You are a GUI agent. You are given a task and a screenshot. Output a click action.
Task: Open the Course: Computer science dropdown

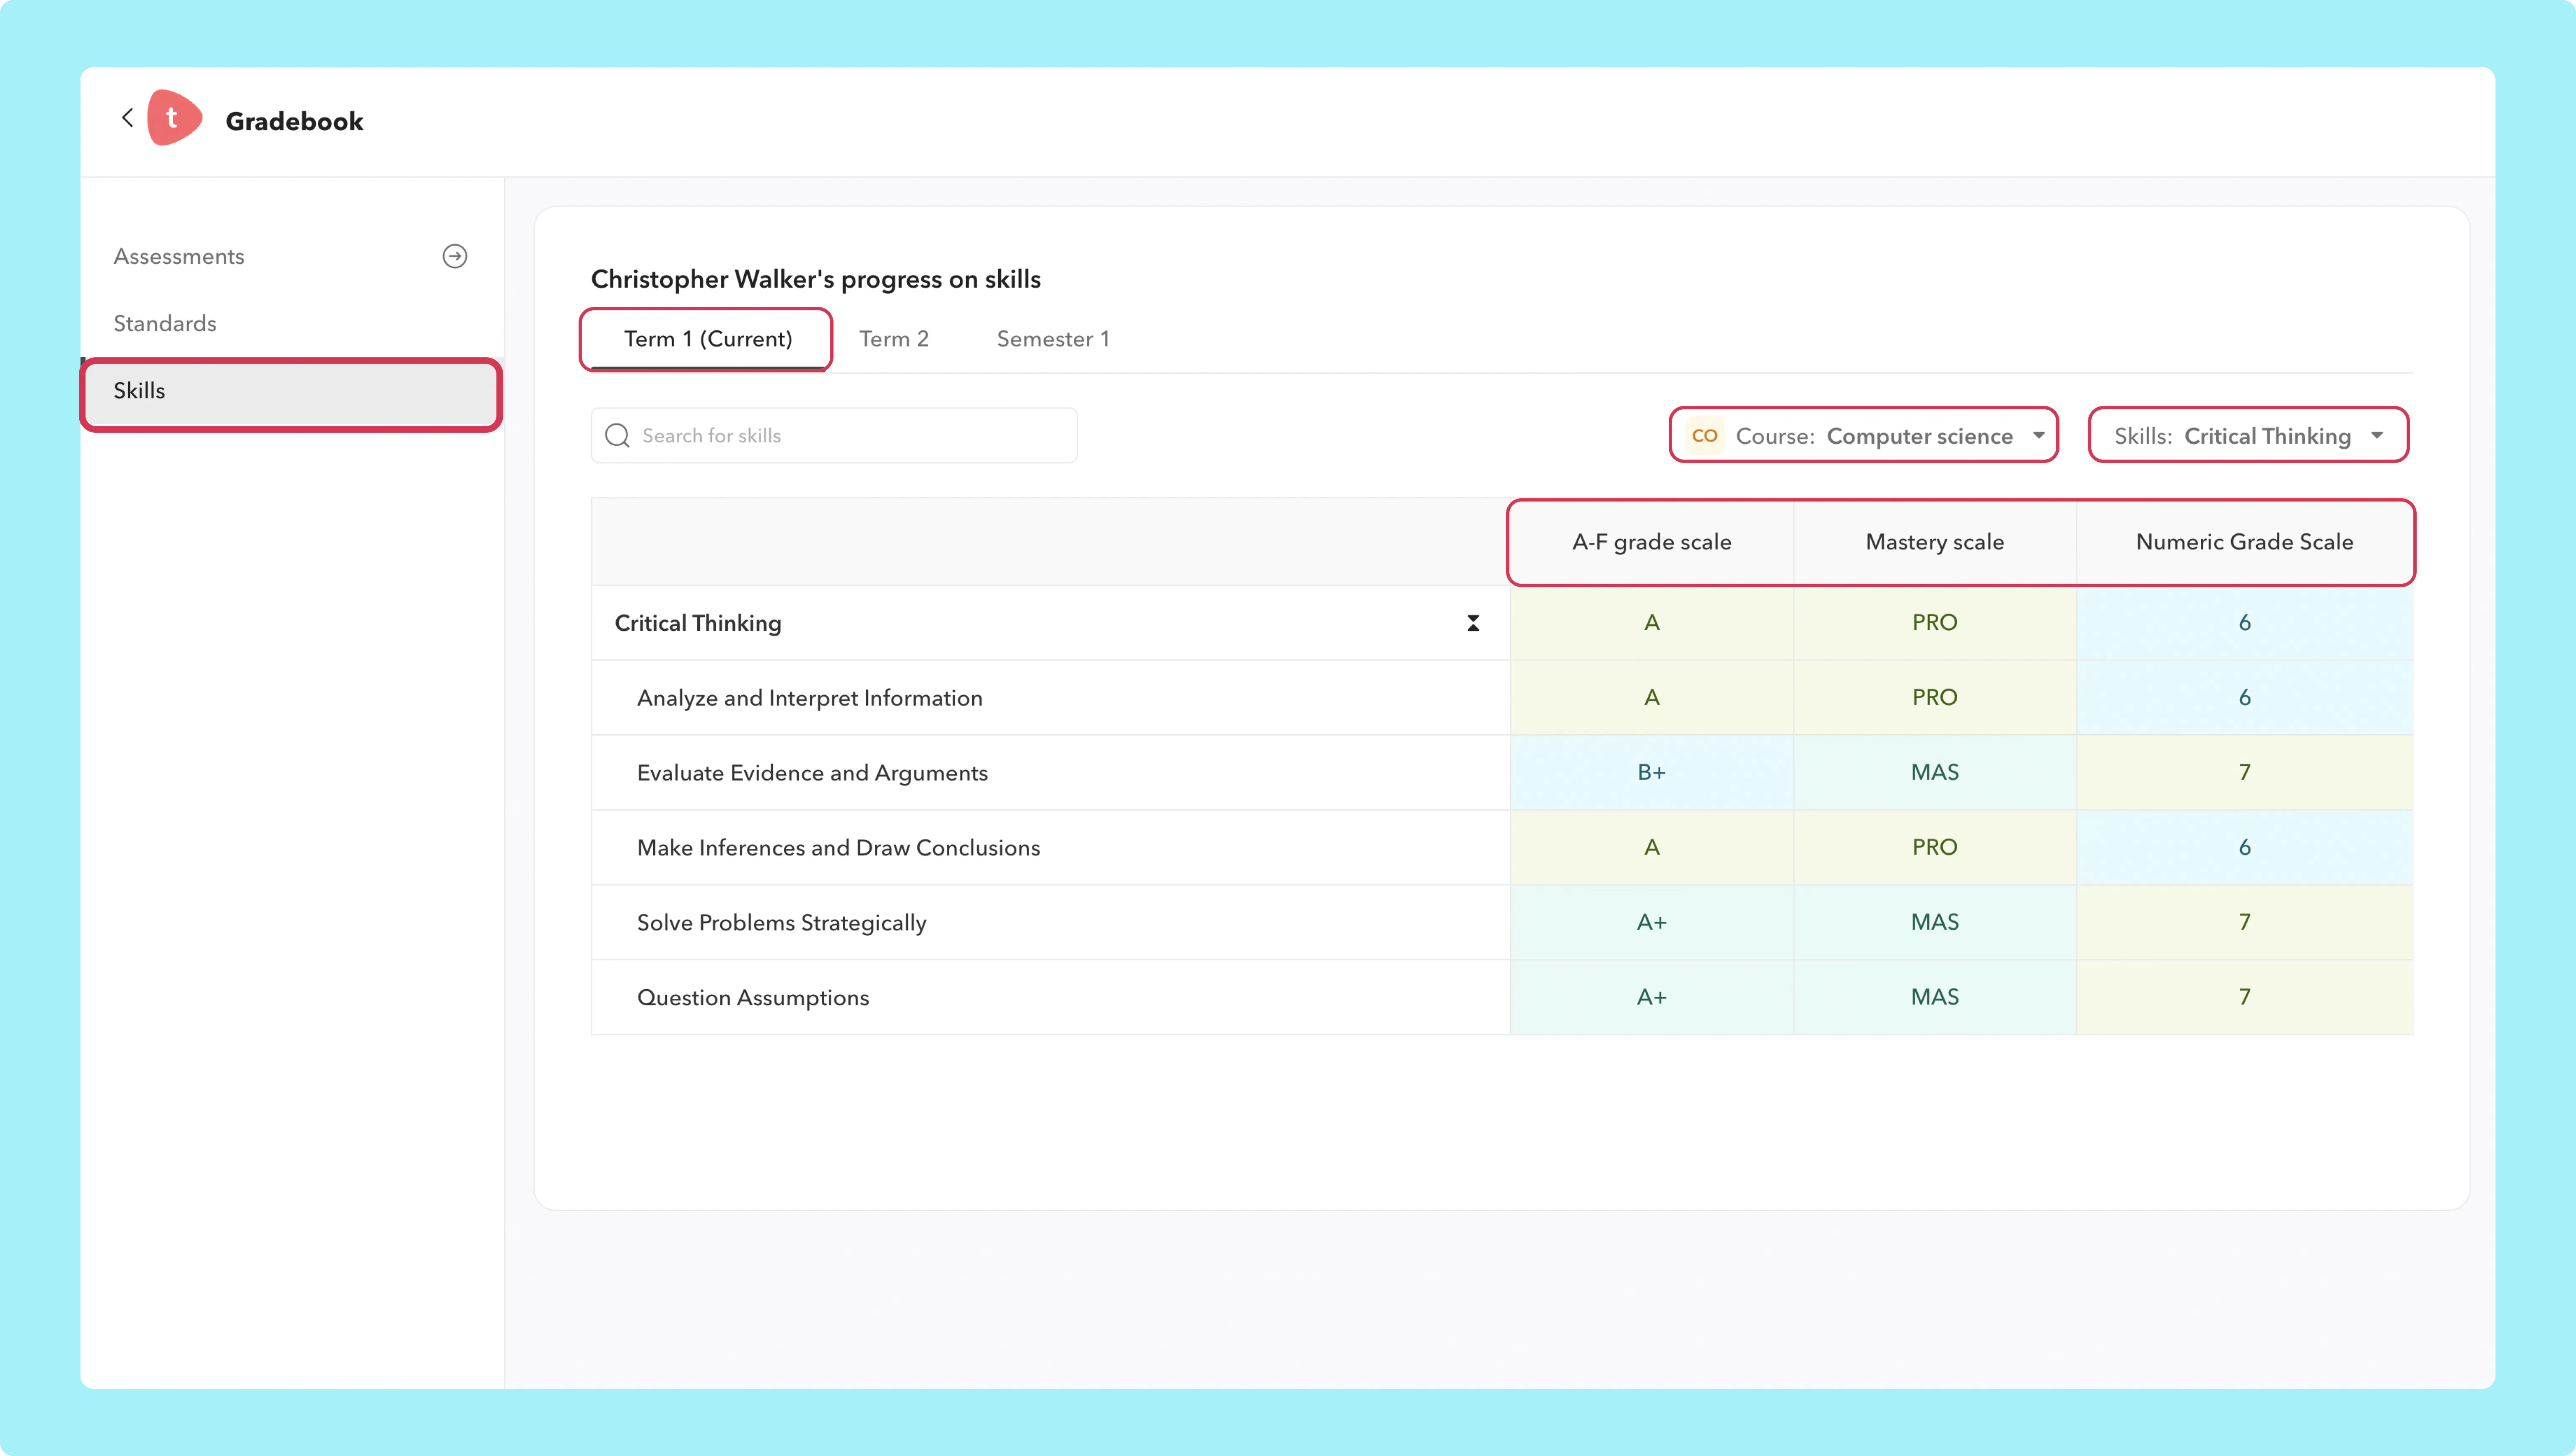[1864, 436]
